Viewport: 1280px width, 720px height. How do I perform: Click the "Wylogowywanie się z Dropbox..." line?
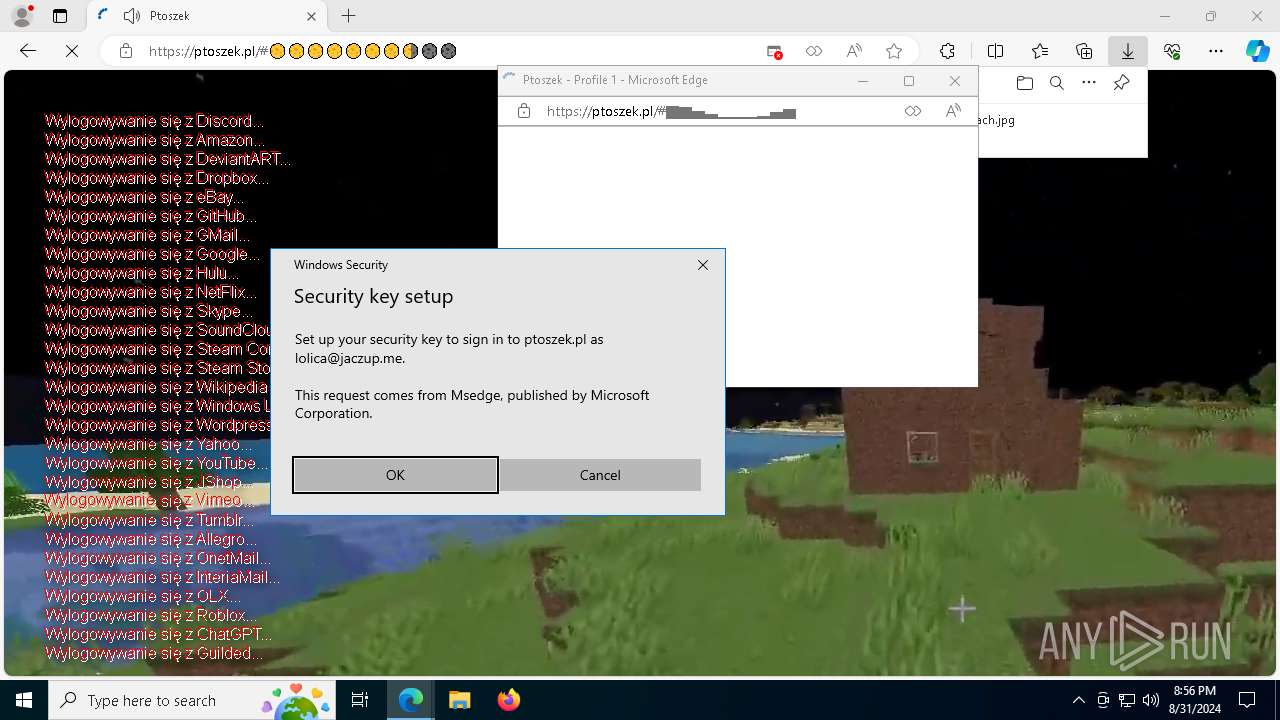157,178
